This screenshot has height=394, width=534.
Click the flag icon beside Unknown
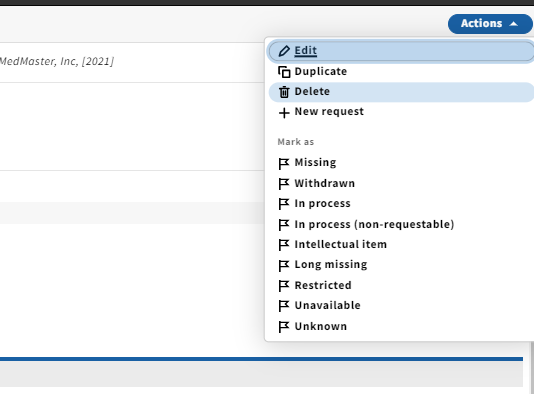[x=284, y=327]
